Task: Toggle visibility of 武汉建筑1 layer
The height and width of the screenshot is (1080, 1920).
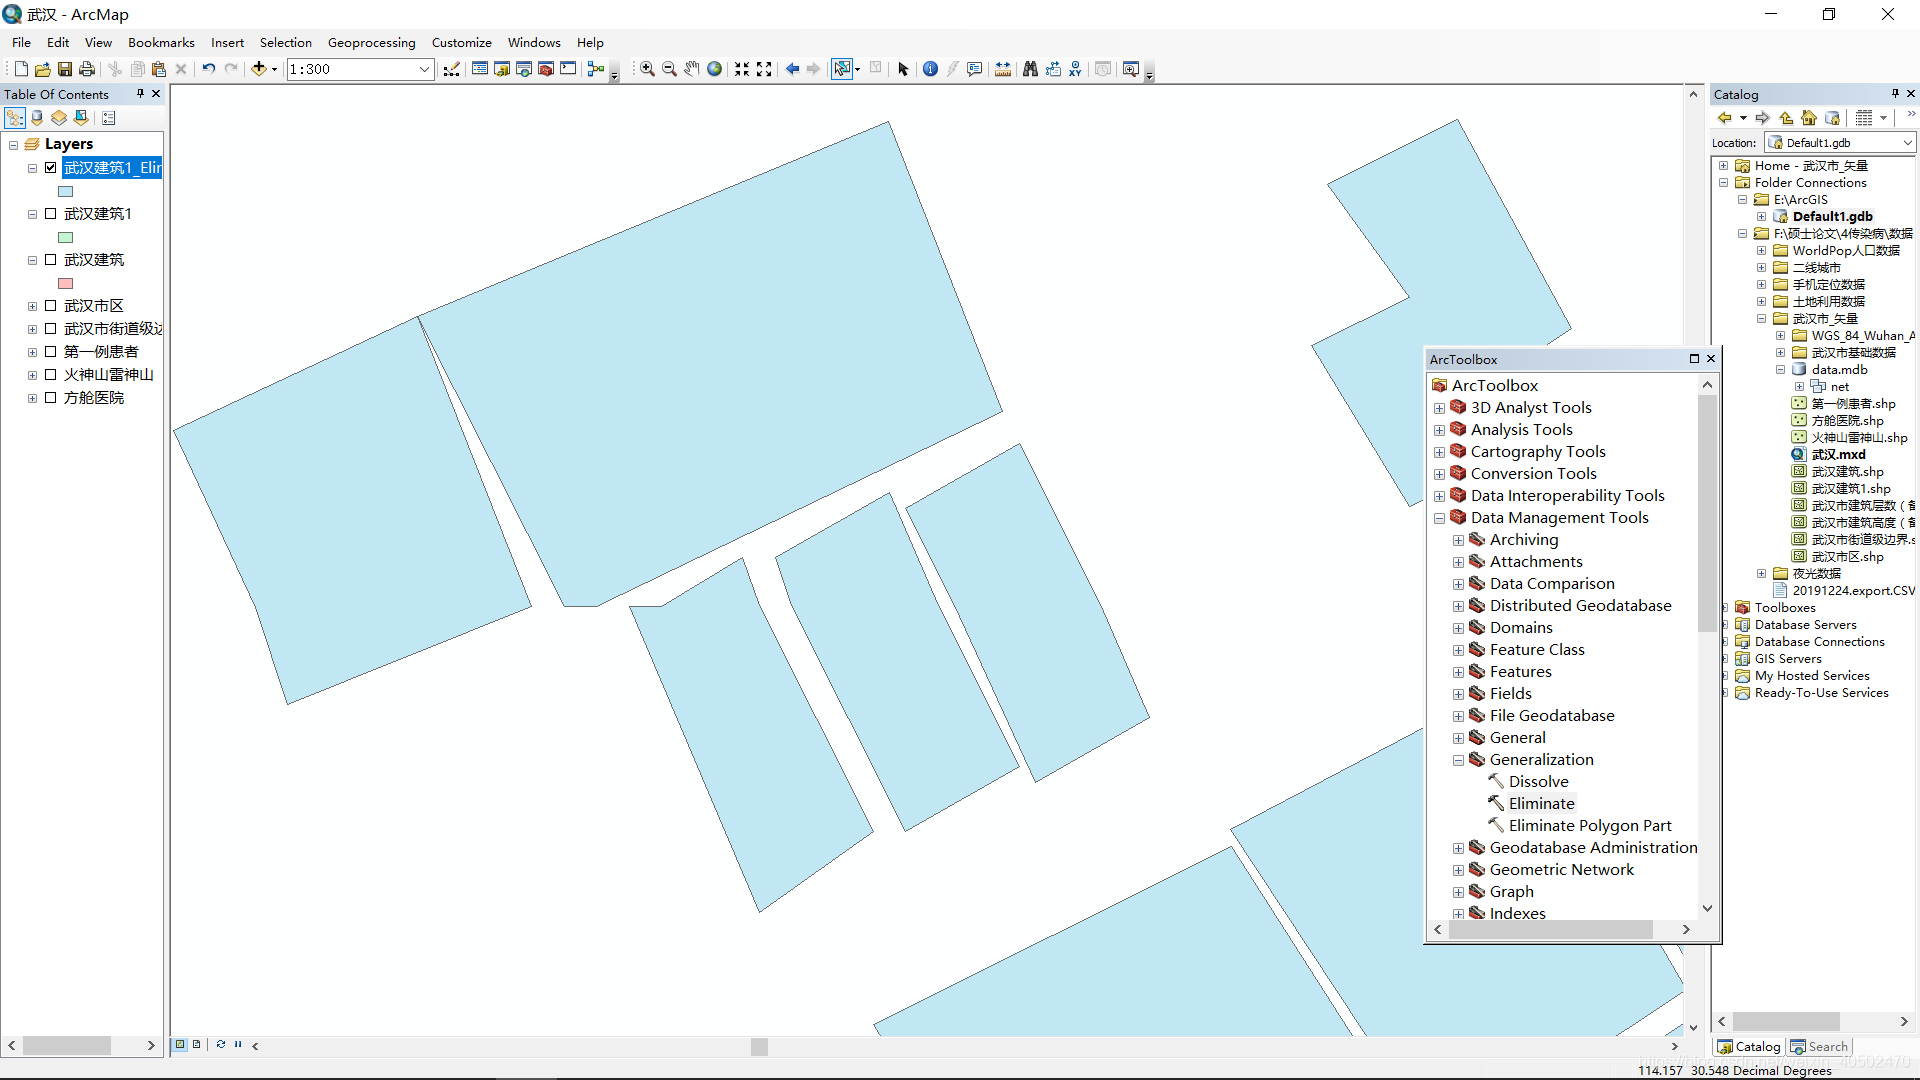Action: pyautogui.click(x=50, y=212)
